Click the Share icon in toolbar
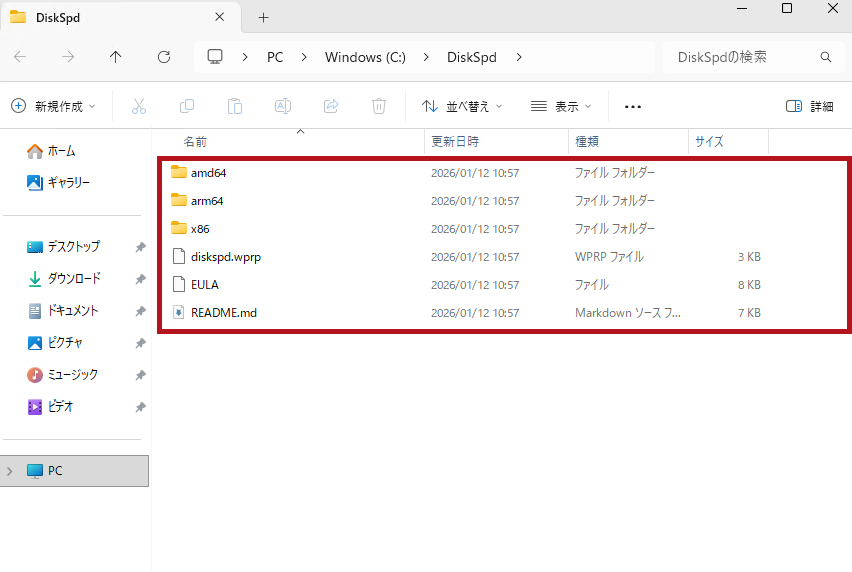852x572 pixels. pyautogui.click(x=331, y=106)
